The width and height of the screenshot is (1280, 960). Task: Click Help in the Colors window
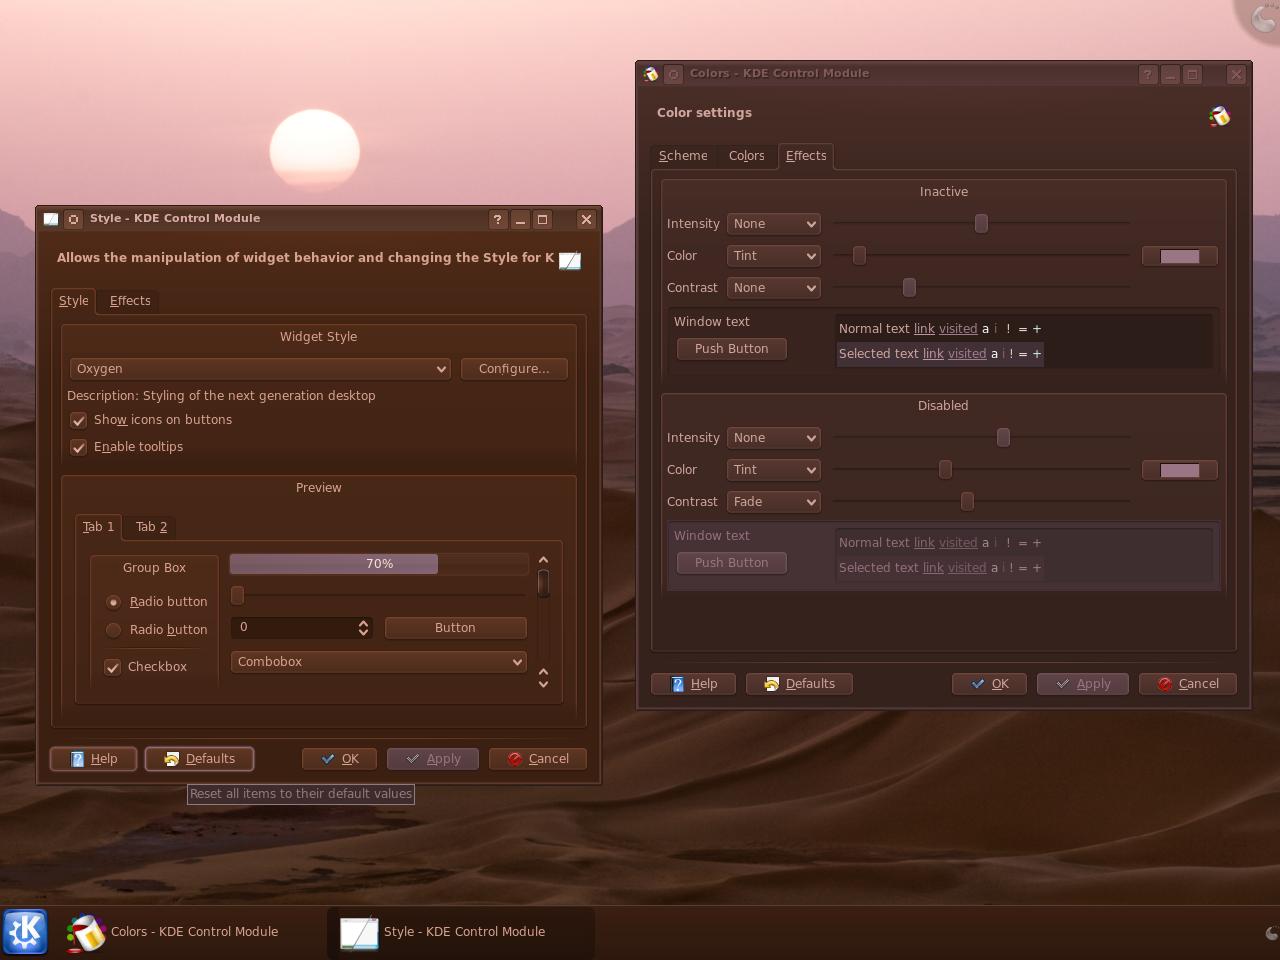(x=694, y=684)
